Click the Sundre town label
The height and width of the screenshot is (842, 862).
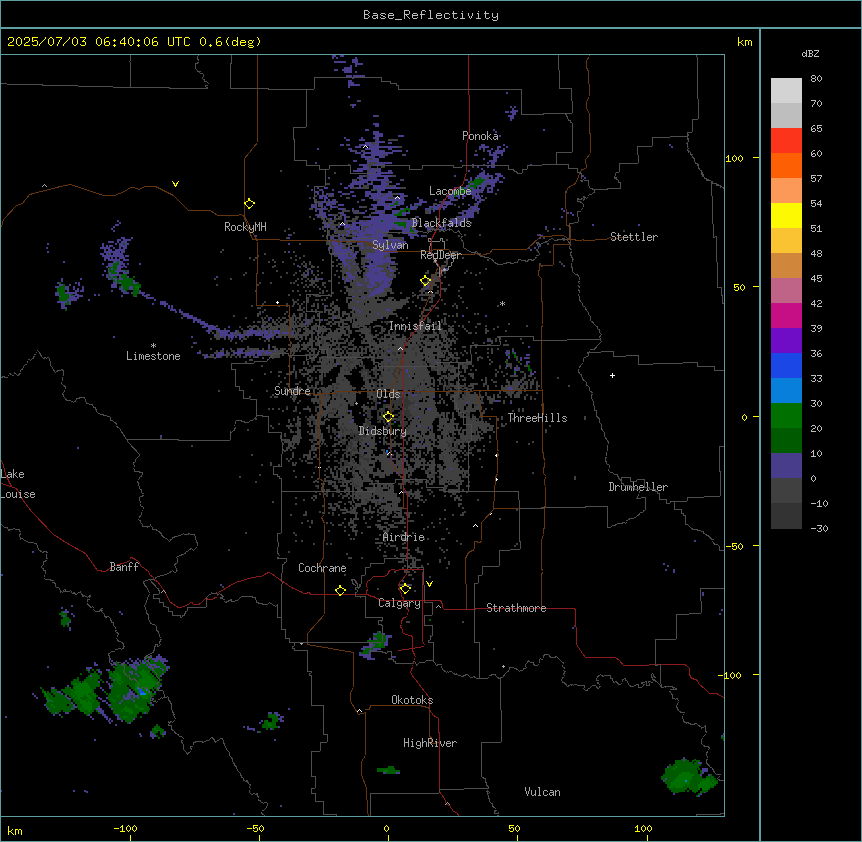pyautogui.click(x=292, y=391)
